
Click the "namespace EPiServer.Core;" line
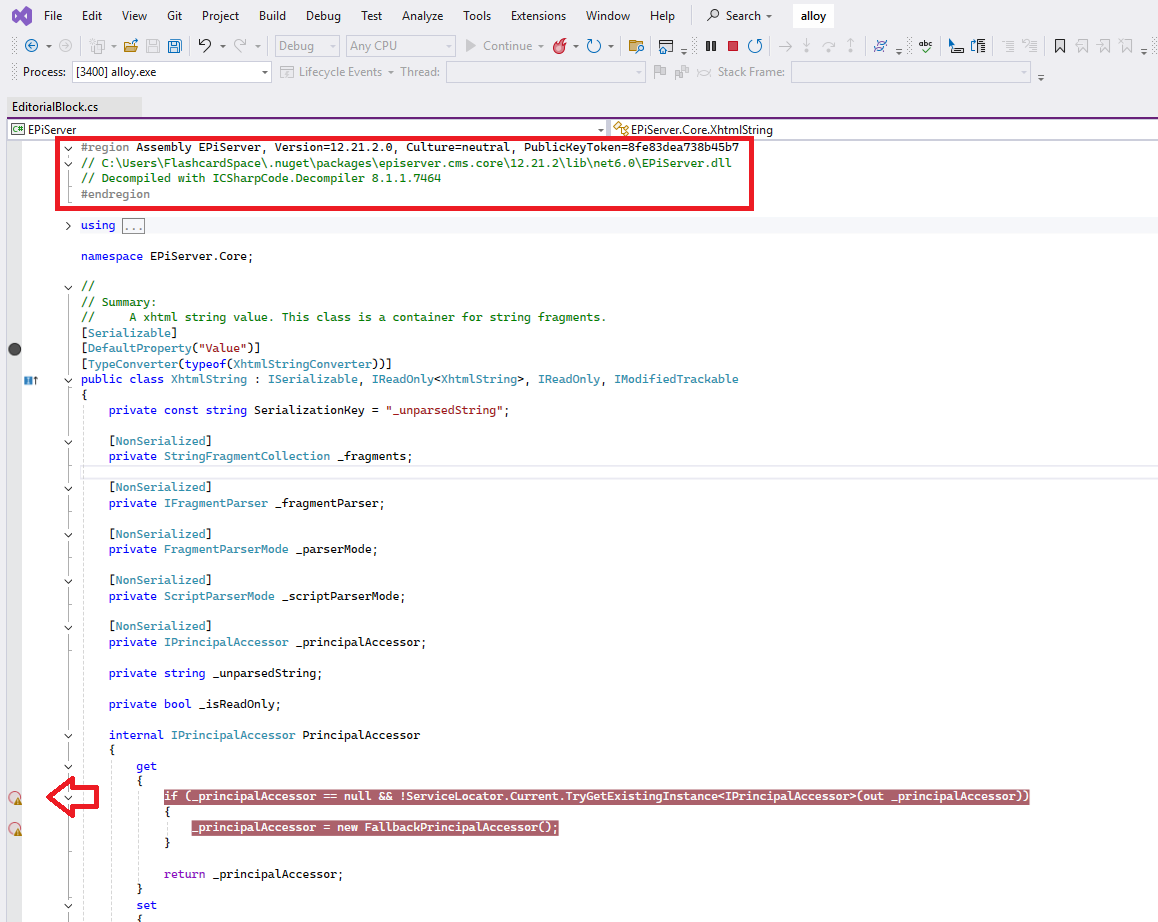(167, 256)
